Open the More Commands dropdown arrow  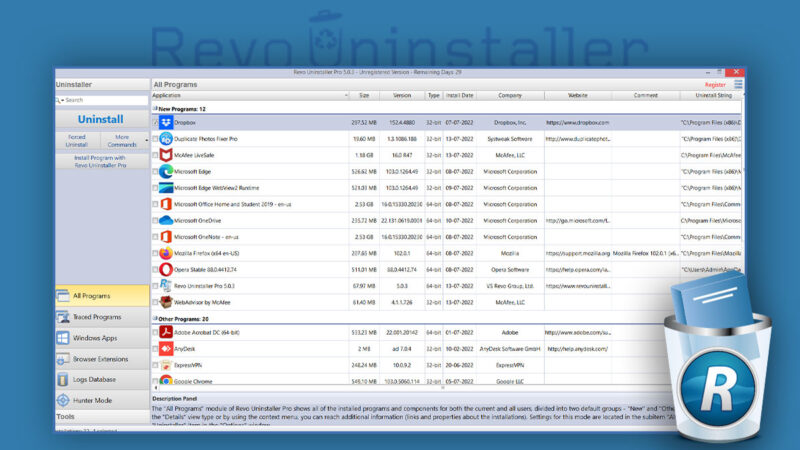(x=146, y=140)
